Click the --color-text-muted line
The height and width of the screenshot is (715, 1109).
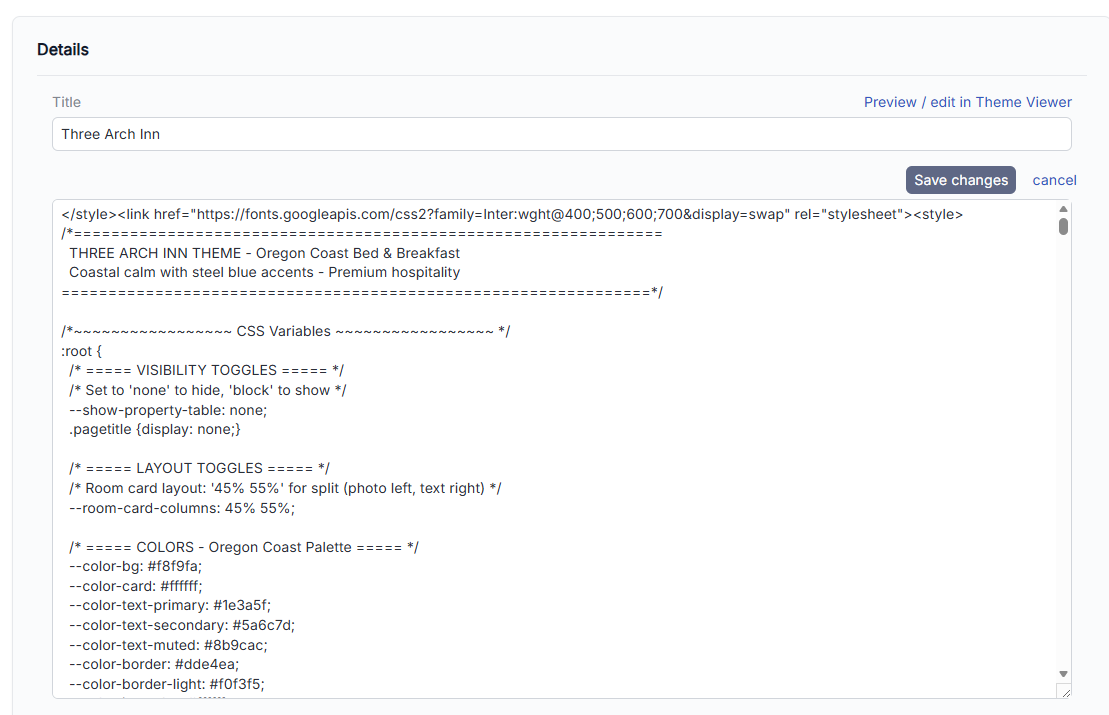pyautogui.click(x=168, y=645)
